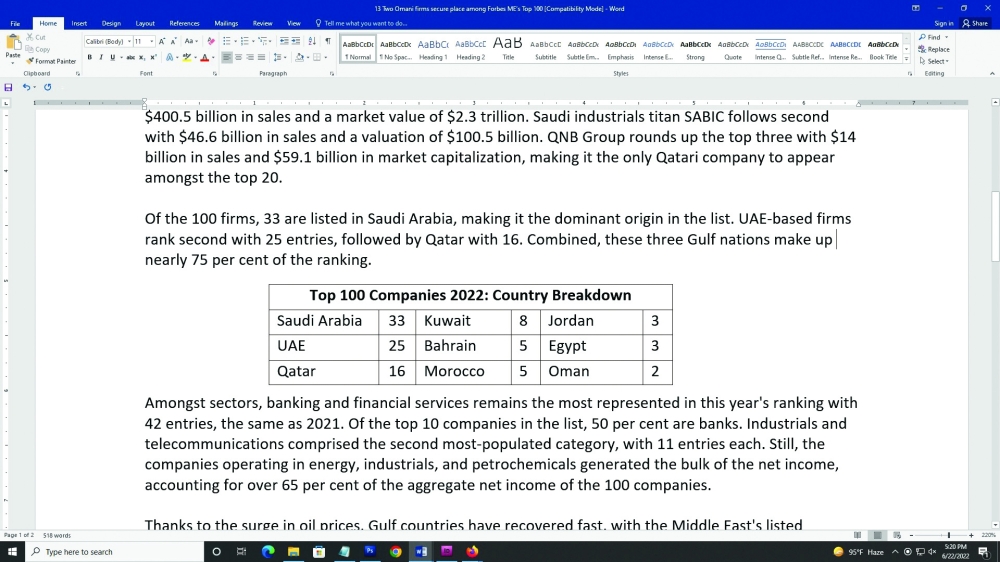The height and width of the screenshot is (562, 1000).
Task: Clear all formatting eraser icon
Action: click(211, 41)
